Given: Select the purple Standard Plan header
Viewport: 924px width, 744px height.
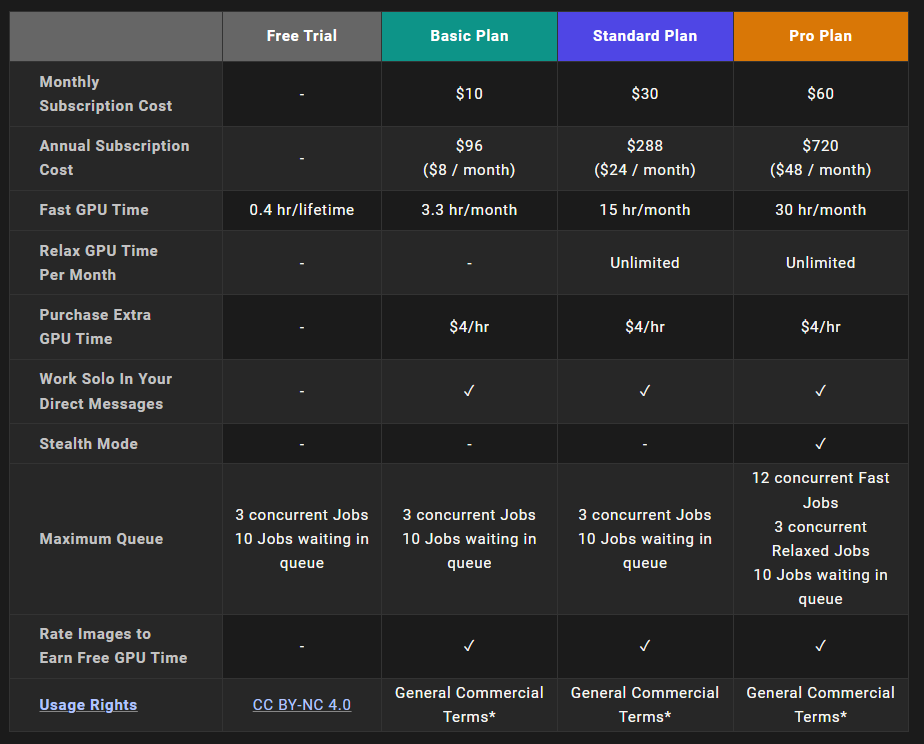Looking at the screenshot, I should tap(645, 36).
